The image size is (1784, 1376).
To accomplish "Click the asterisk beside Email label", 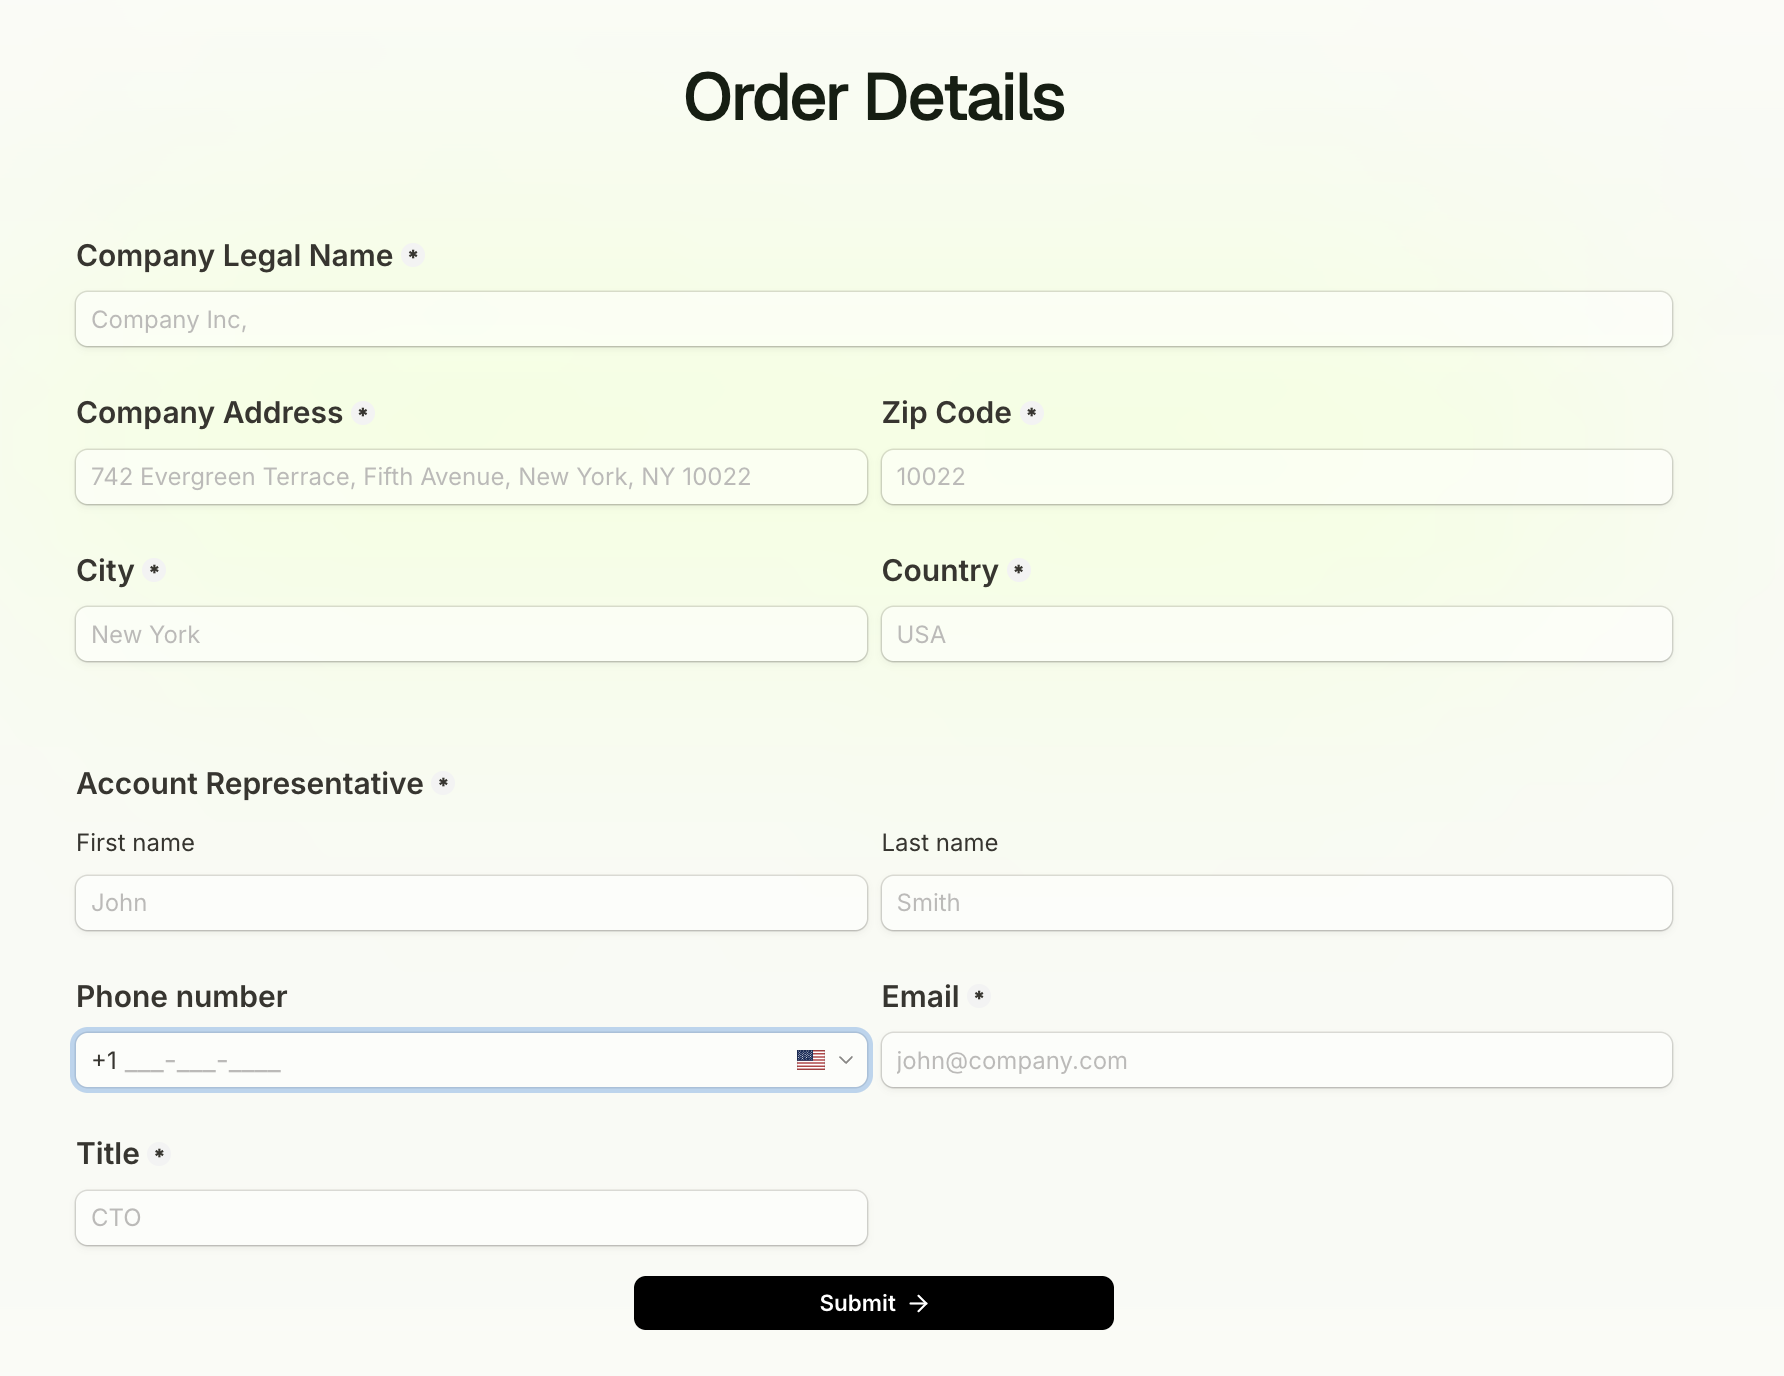I will click(980, 997).
